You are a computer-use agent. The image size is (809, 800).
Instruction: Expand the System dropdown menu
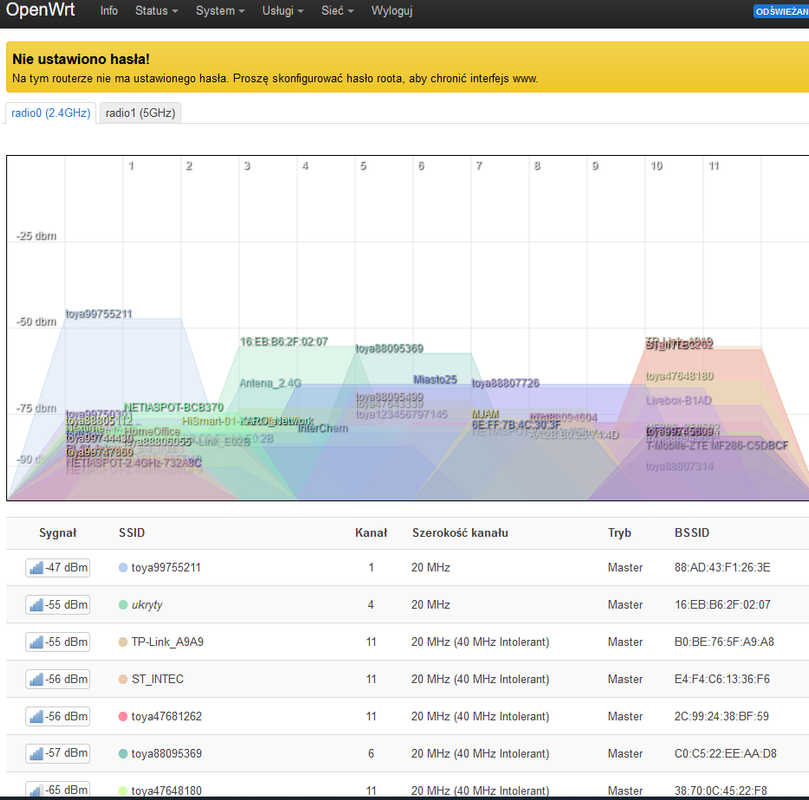pos(220,11)
